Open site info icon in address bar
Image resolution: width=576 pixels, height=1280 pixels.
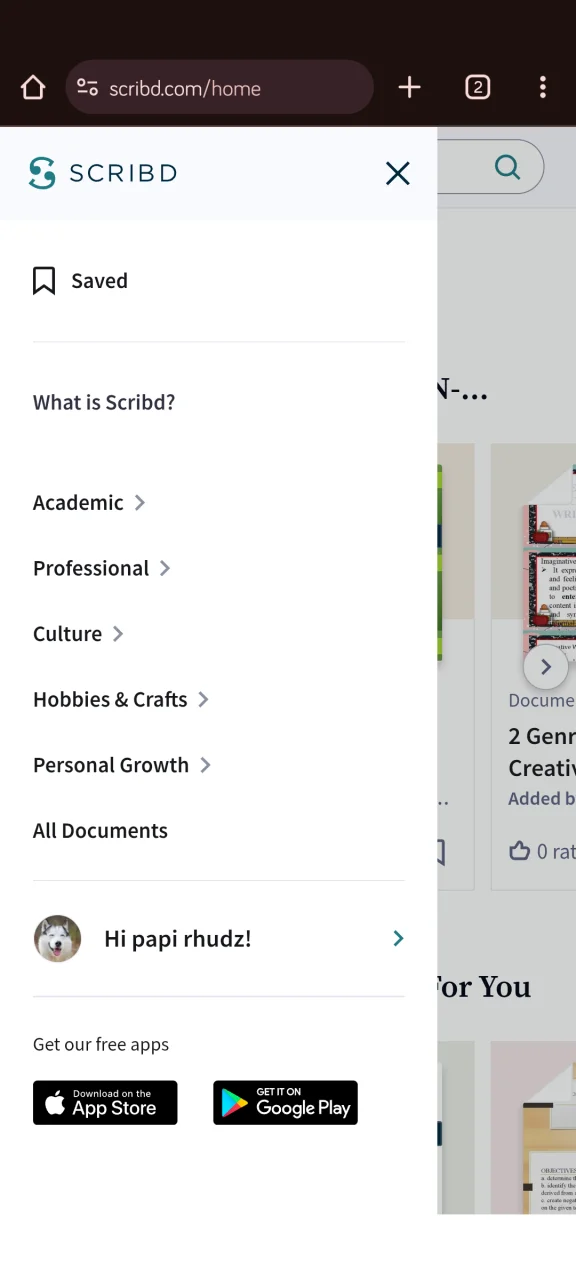87,88
